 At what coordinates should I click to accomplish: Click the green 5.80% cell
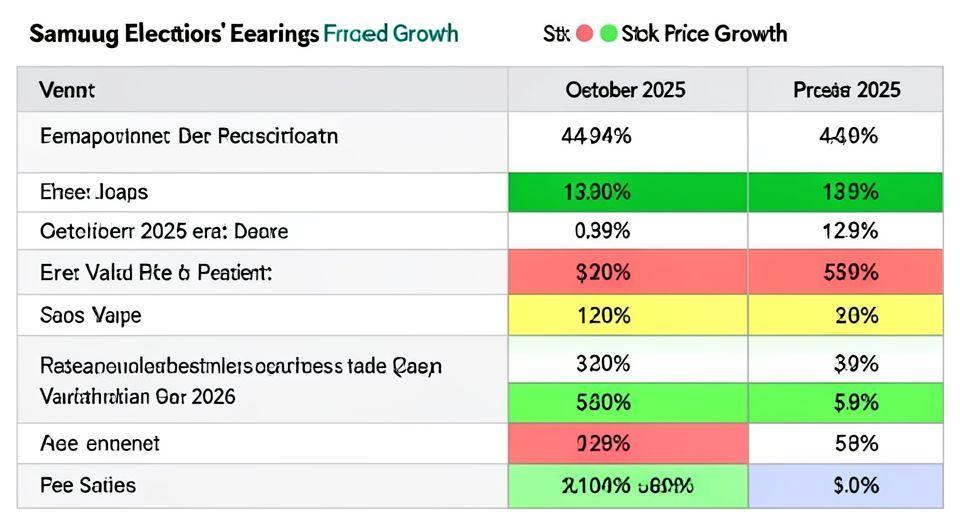pyautogui.click(x=625, y=403)
